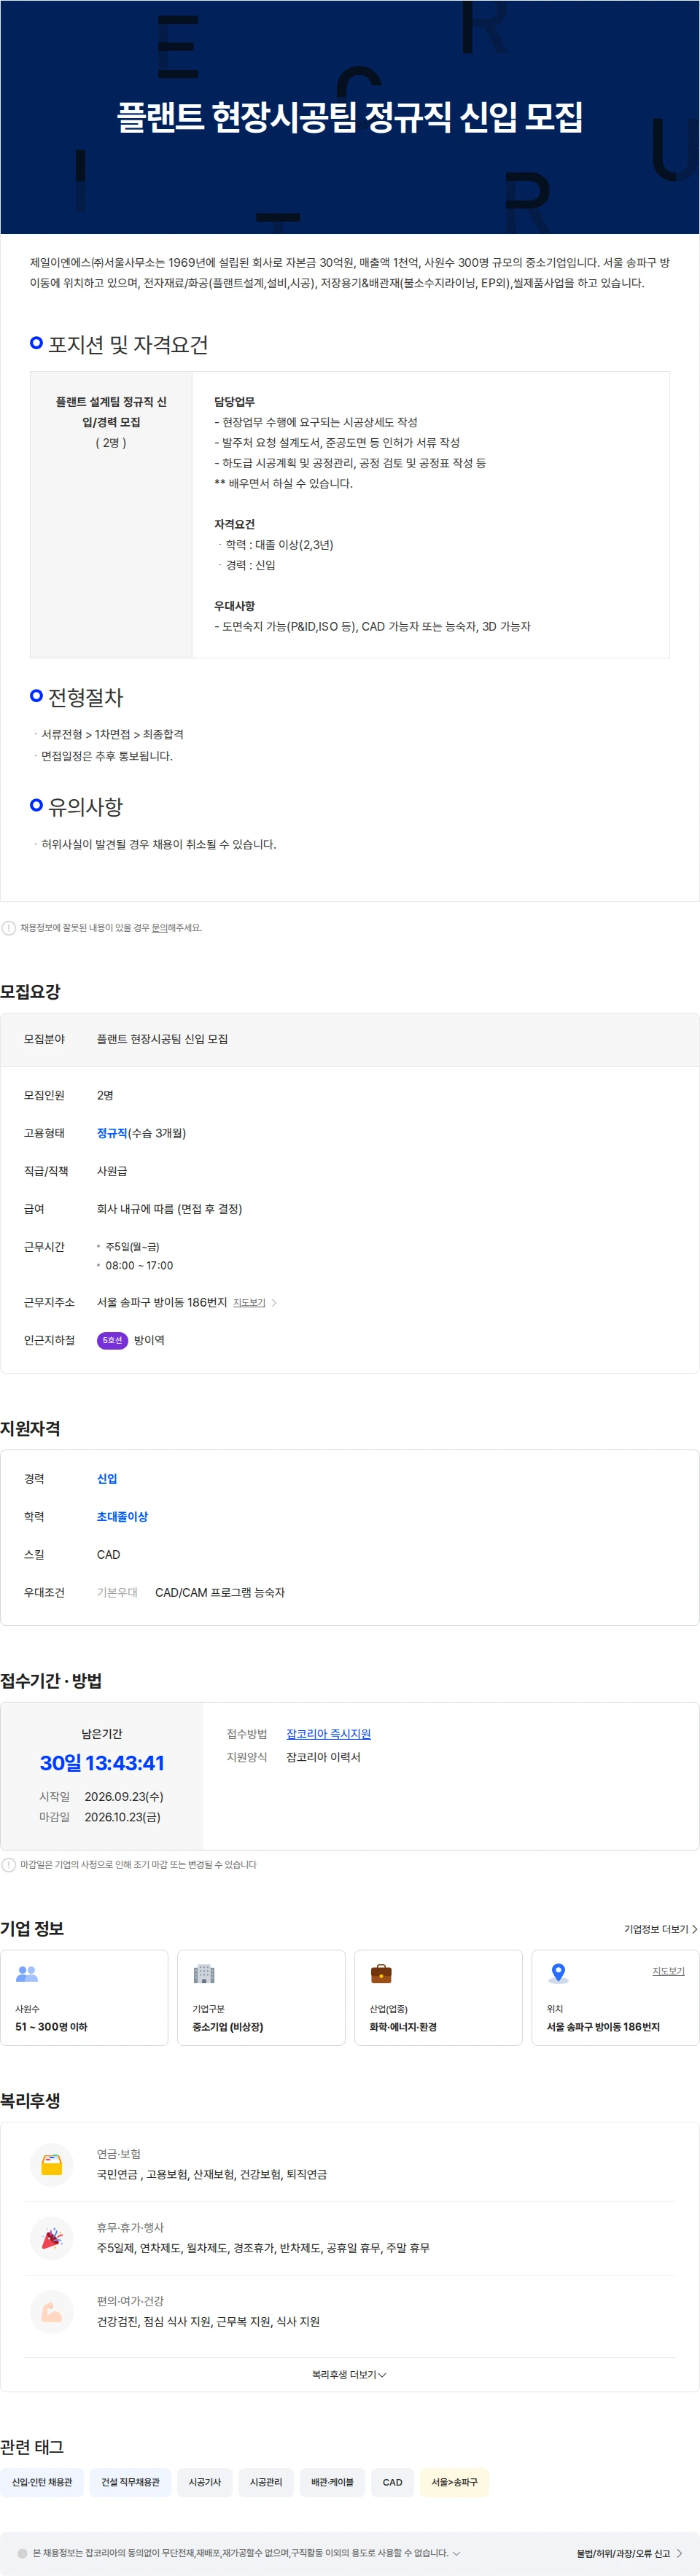Click the 서류전형 > 1차면접 > 최종합격 text
This screenshot has height=2576, width=700.
coord(112,734)
